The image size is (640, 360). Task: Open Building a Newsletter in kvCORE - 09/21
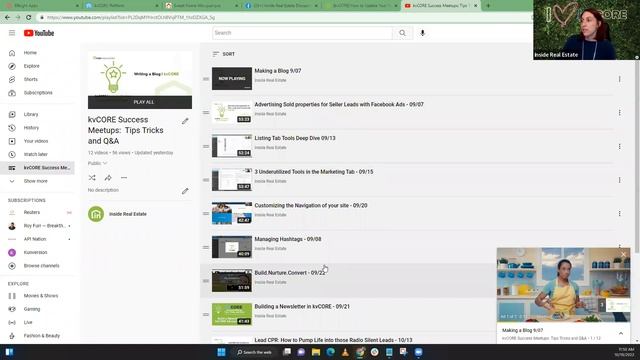click(302, 307)
